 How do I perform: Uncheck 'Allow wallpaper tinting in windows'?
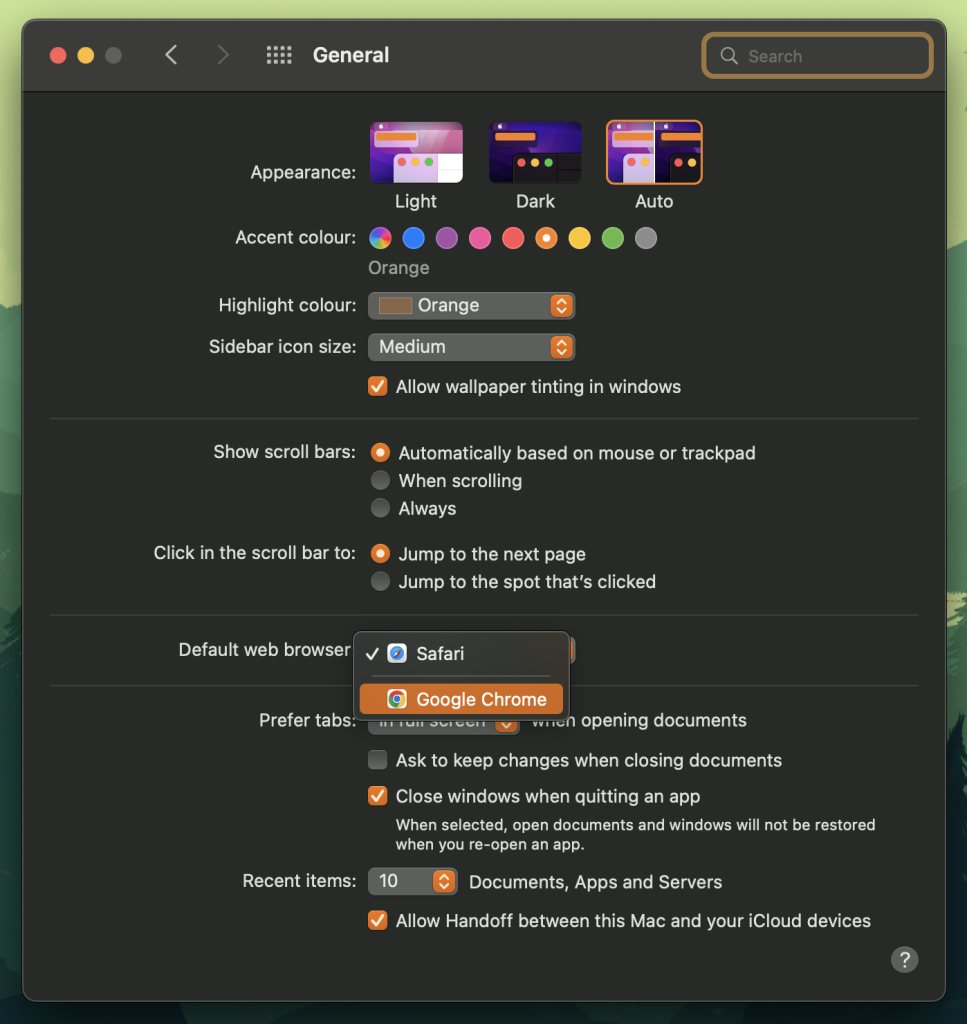pos(377,386)
